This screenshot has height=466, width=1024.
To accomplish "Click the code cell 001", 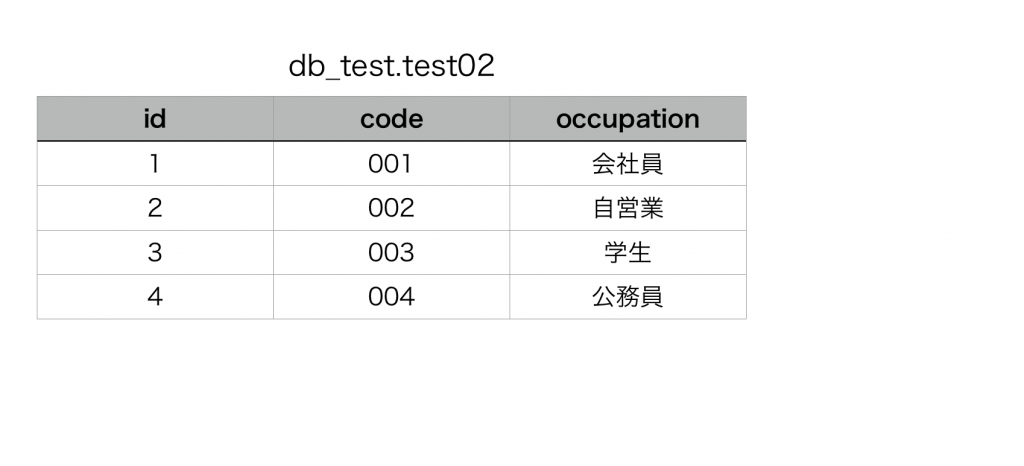I will coord(391,164).
